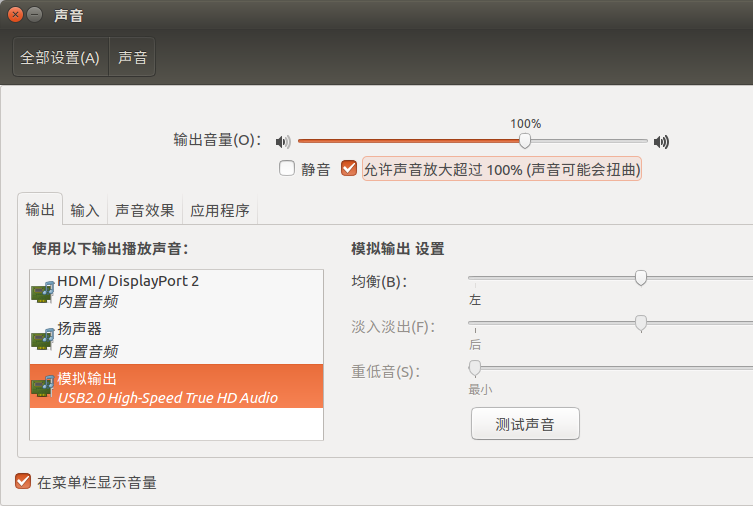
Task: Click the 测试声音 button
Action: [x=525, y=424]
